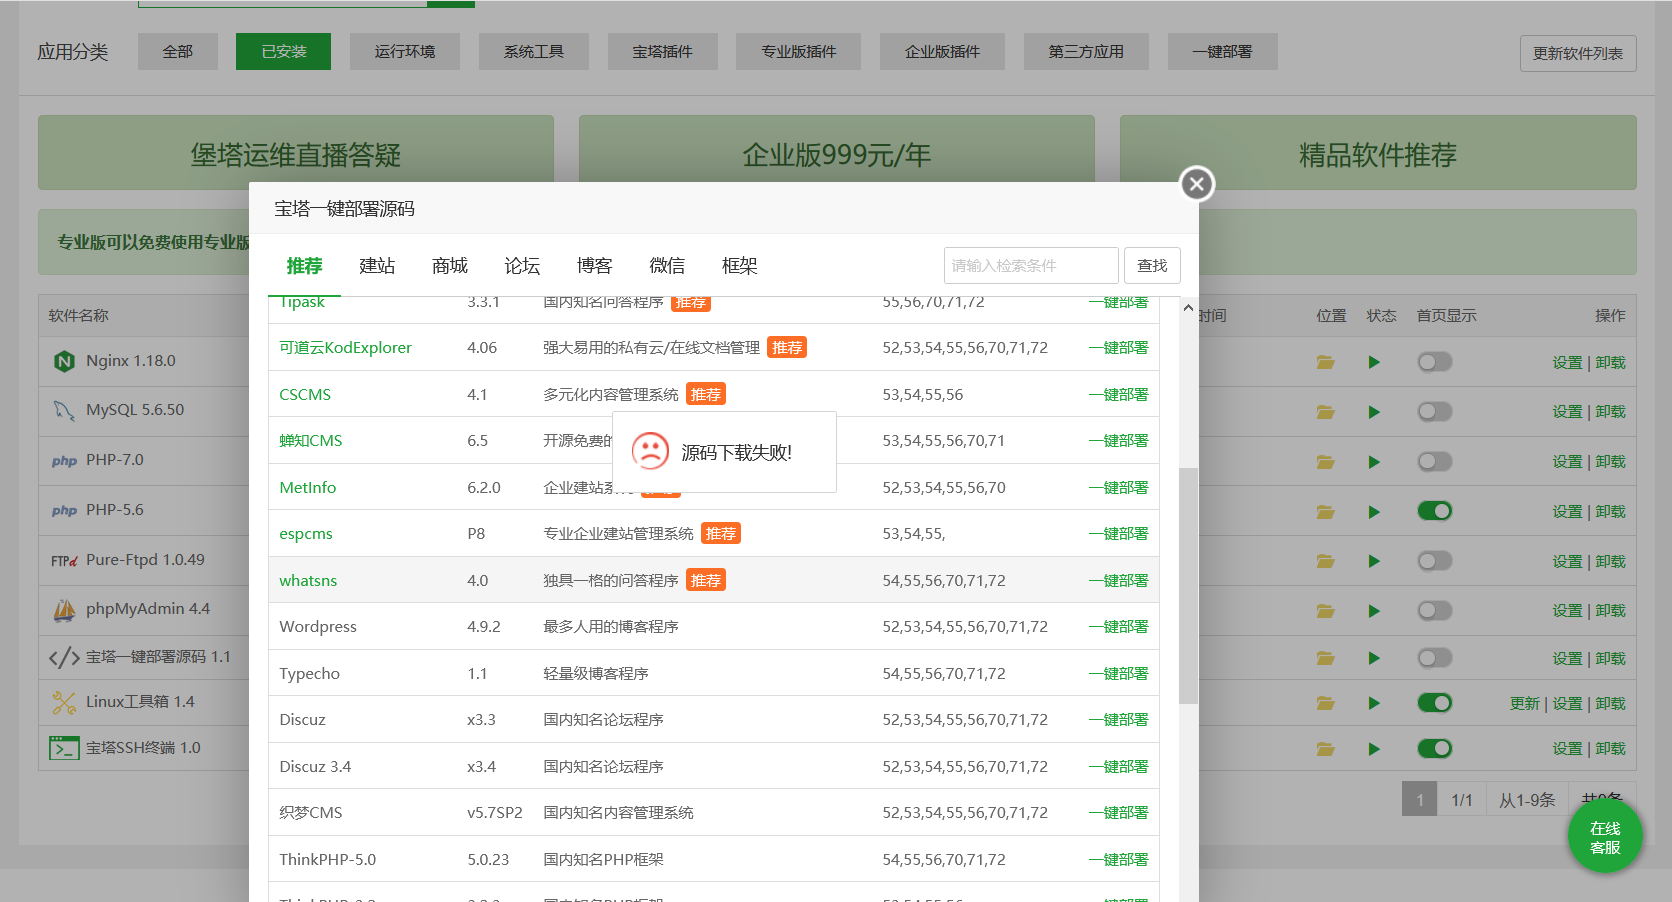Open the folder location for the PHP-7.0 row
This screenshot has width=1672, height=902.
pos(1326,462)
